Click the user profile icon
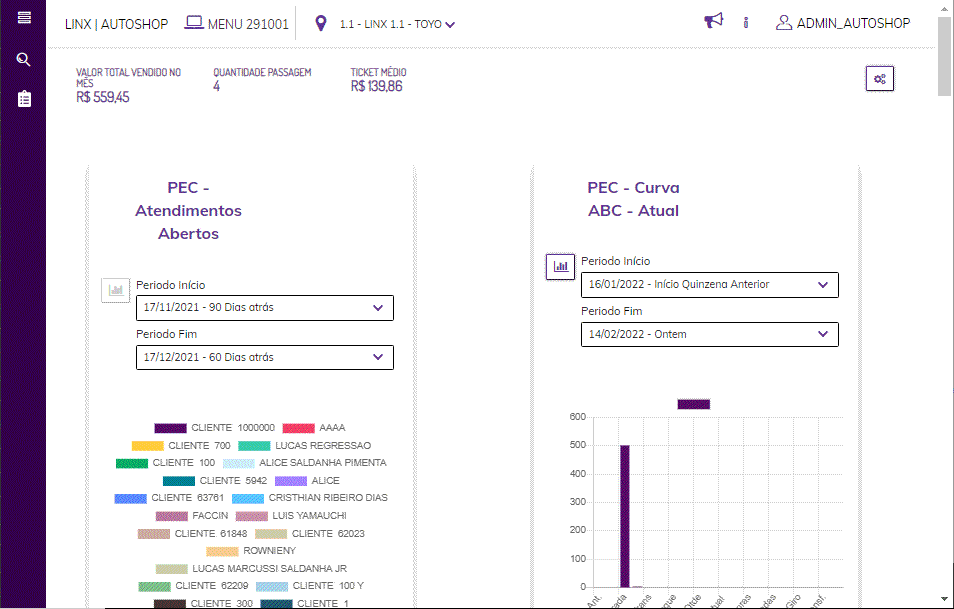 tap(784, 23)
